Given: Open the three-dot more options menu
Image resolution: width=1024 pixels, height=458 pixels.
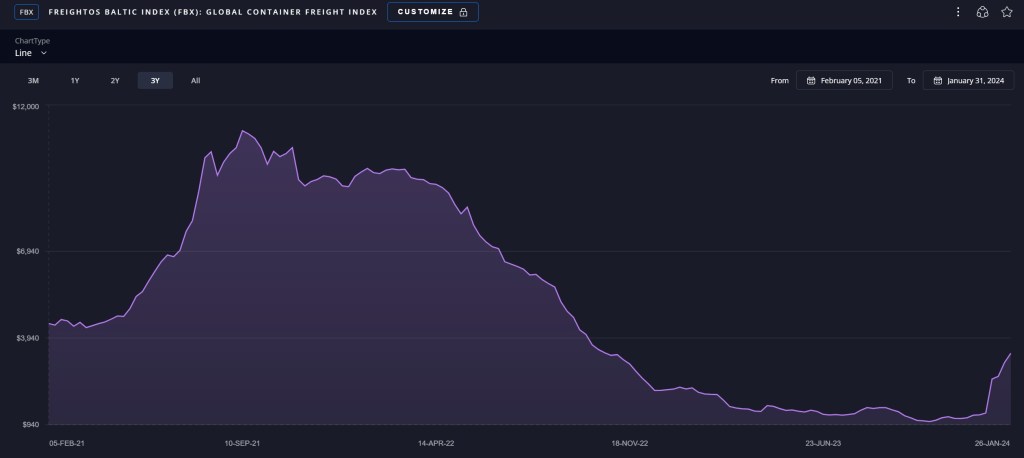Looking at the screenshot, I should click(x=958, y=12).
